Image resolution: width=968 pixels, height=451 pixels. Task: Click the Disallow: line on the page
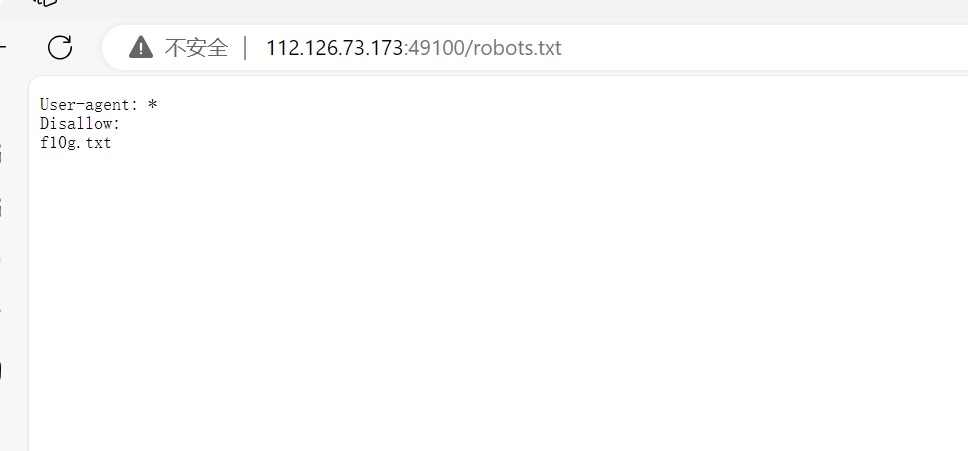[x=80, y=123]
